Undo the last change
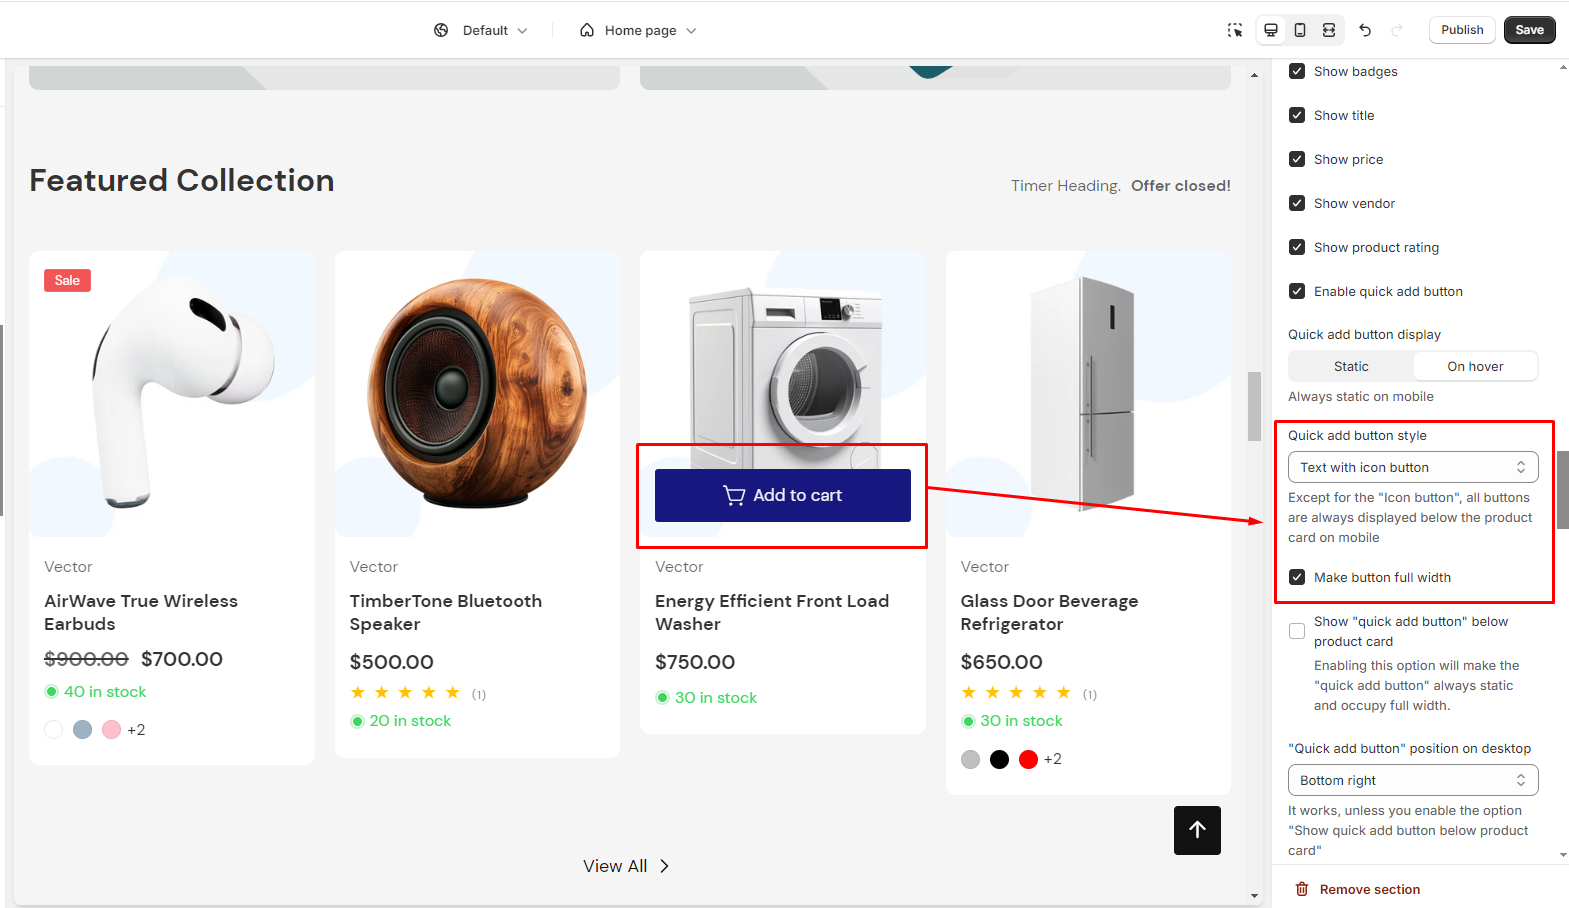 (1365, 30)
